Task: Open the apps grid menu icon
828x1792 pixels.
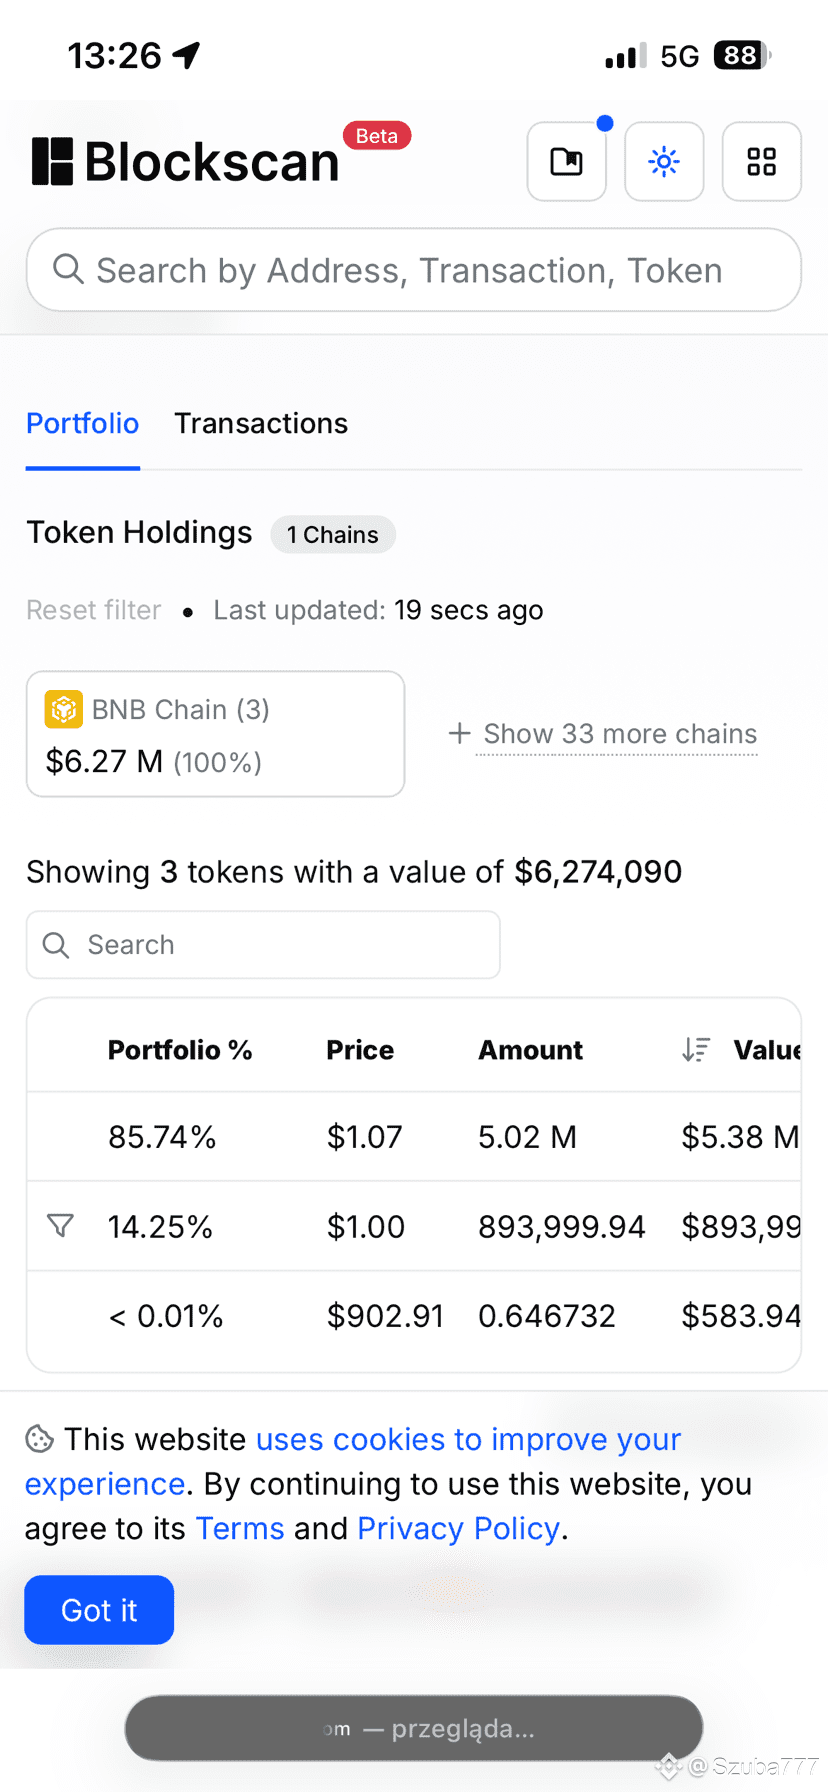Action: click(x=762, y=161)
